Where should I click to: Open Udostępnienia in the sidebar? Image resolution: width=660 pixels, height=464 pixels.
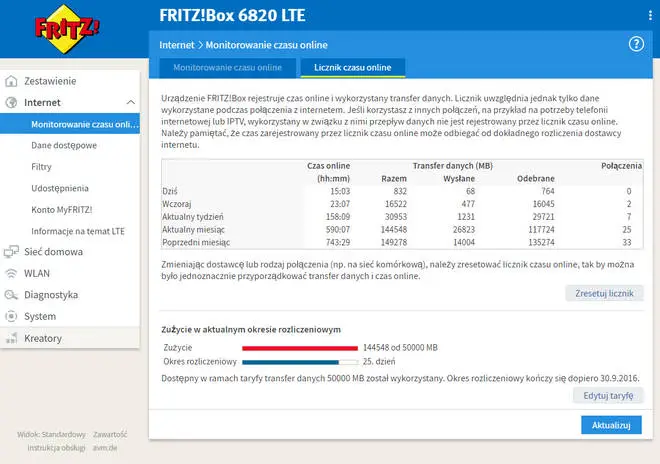[x=60, y=188]
